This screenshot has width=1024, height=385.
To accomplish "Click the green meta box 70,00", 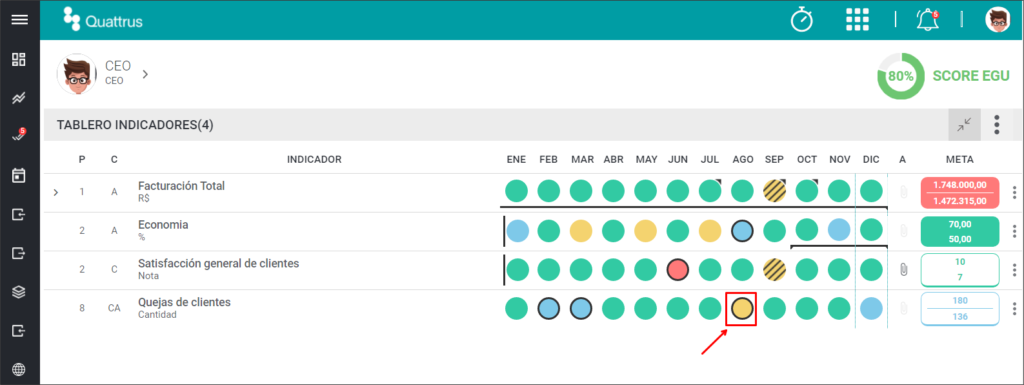I will coord(960,231).
